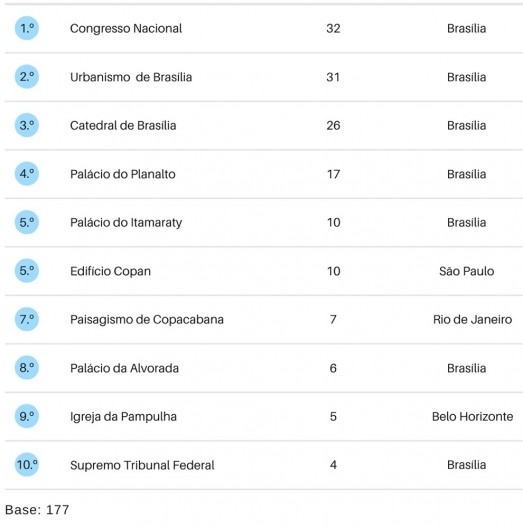
Task: Click the Base: 177 footnote
Action: point(37,510)
